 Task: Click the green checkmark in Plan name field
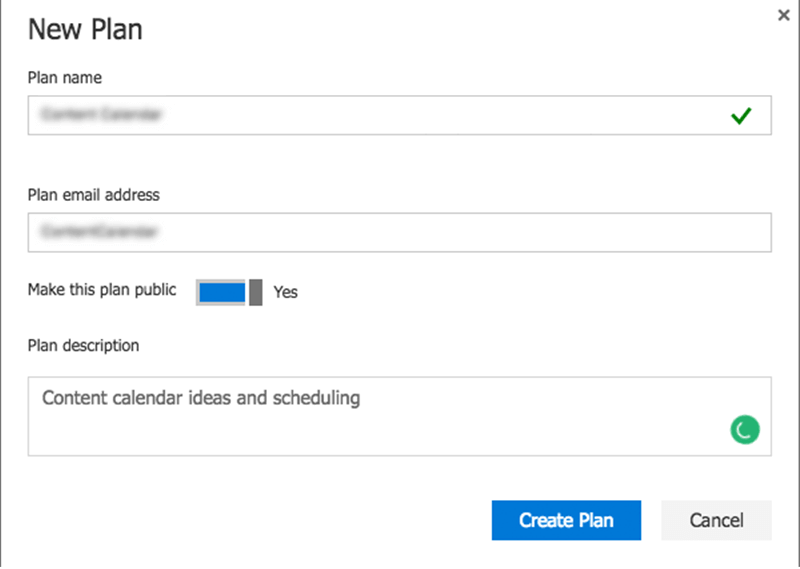(741, 116)
